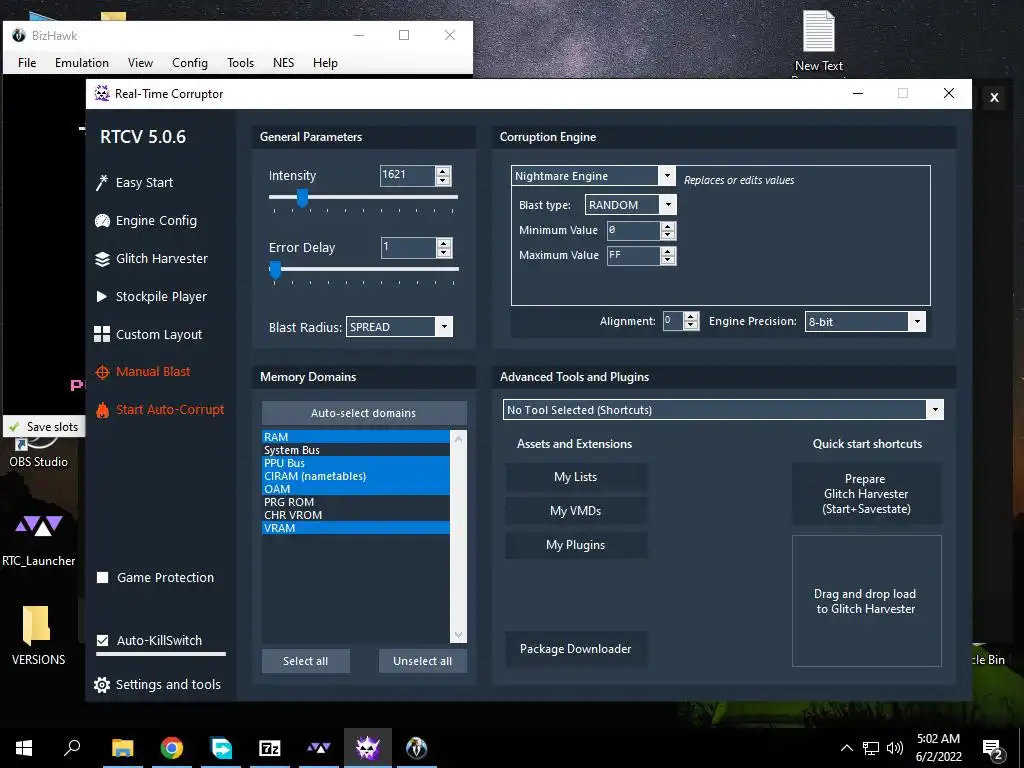Open Blast Radius SPREAD dropdown
This screenshot has height=768, width=1024.
[444, 327]
